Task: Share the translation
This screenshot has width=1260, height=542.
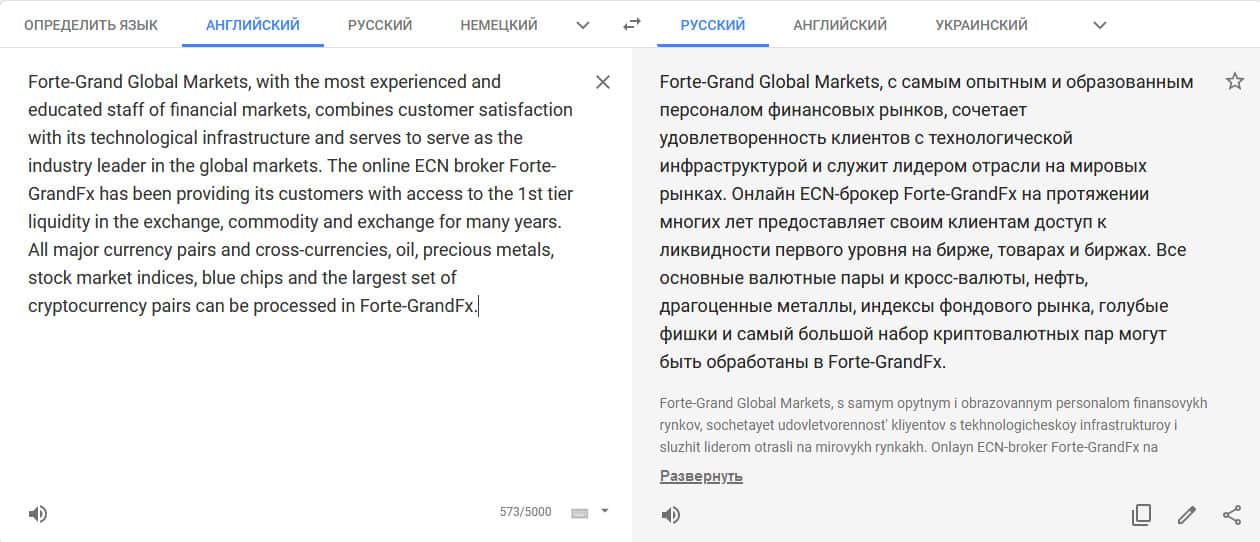Action: click(x=1232, y=515)
